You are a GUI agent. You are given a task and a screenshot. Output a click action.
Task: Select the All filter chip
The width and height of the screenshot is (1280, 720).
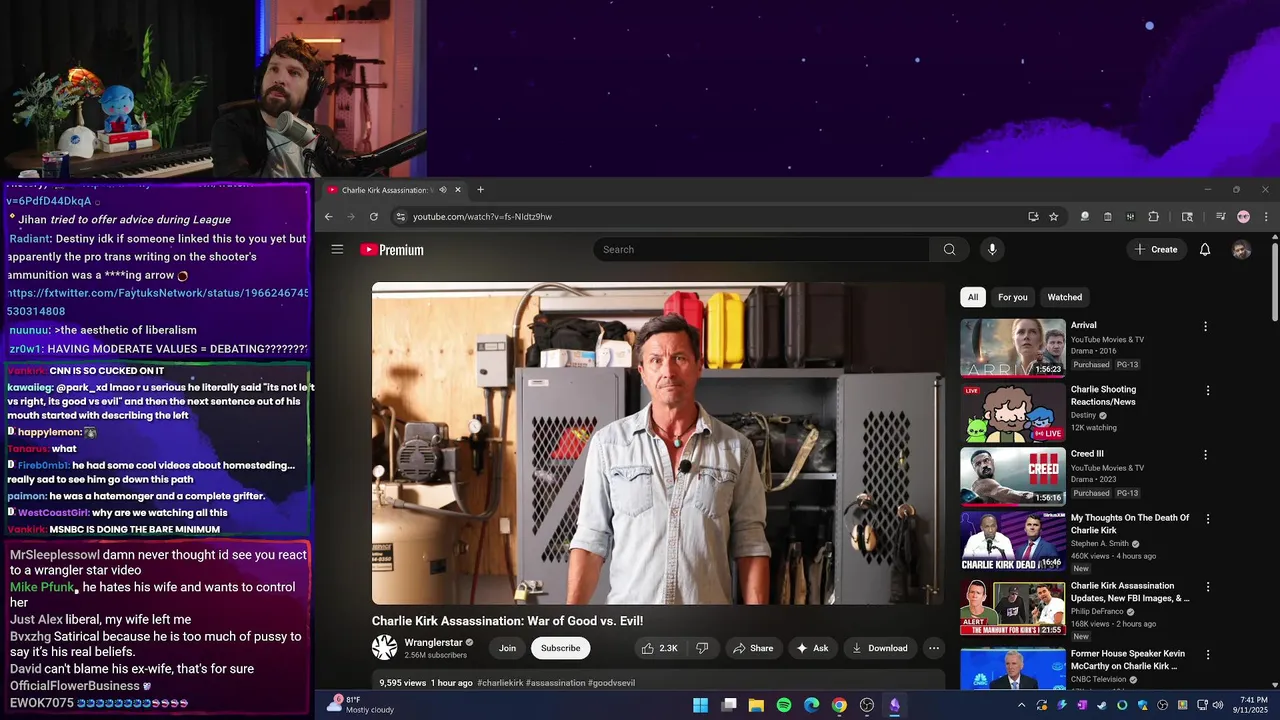point(973,297)
